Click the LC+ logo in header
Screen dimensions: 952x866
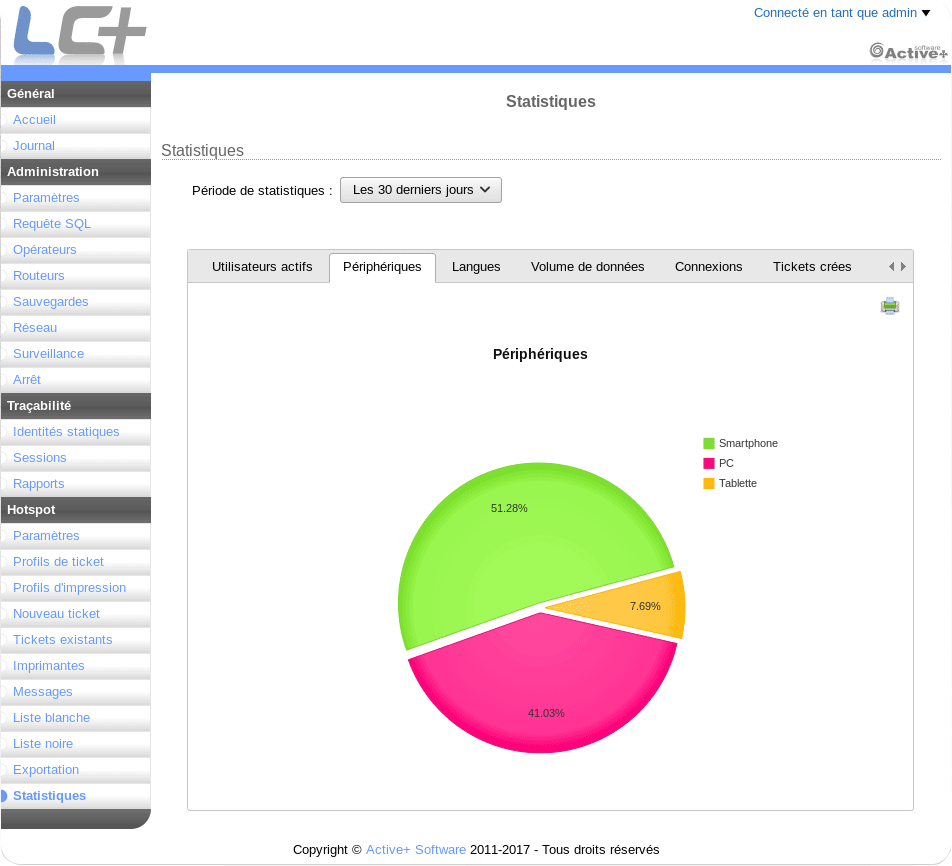(80, 35)
